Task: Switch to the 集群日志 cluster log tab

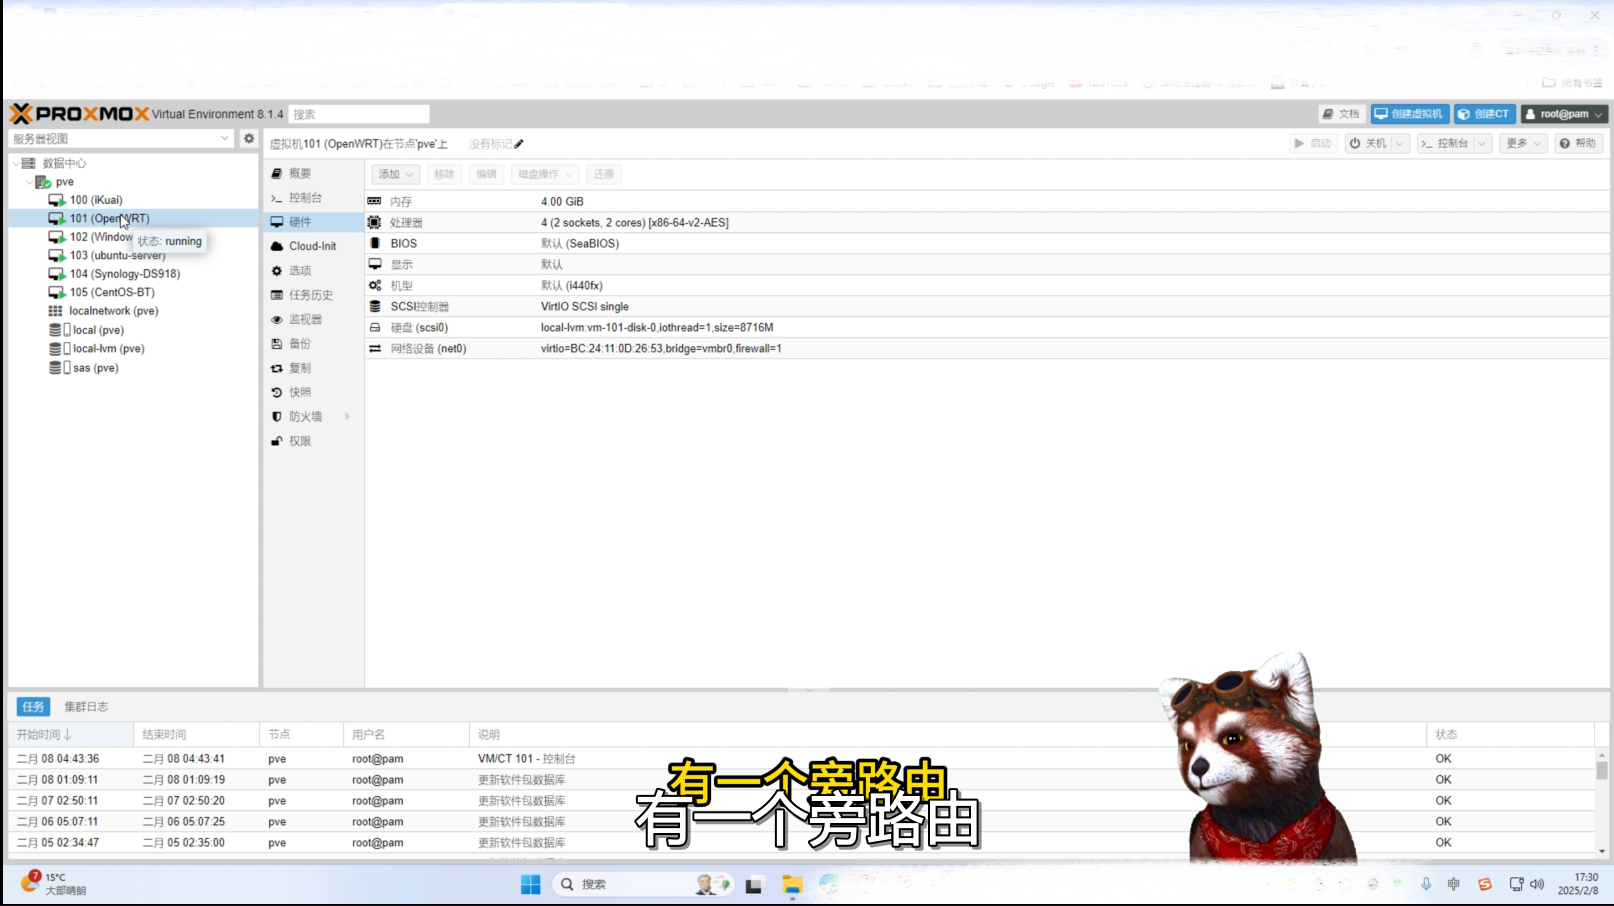Action: (x=86, y=707)
